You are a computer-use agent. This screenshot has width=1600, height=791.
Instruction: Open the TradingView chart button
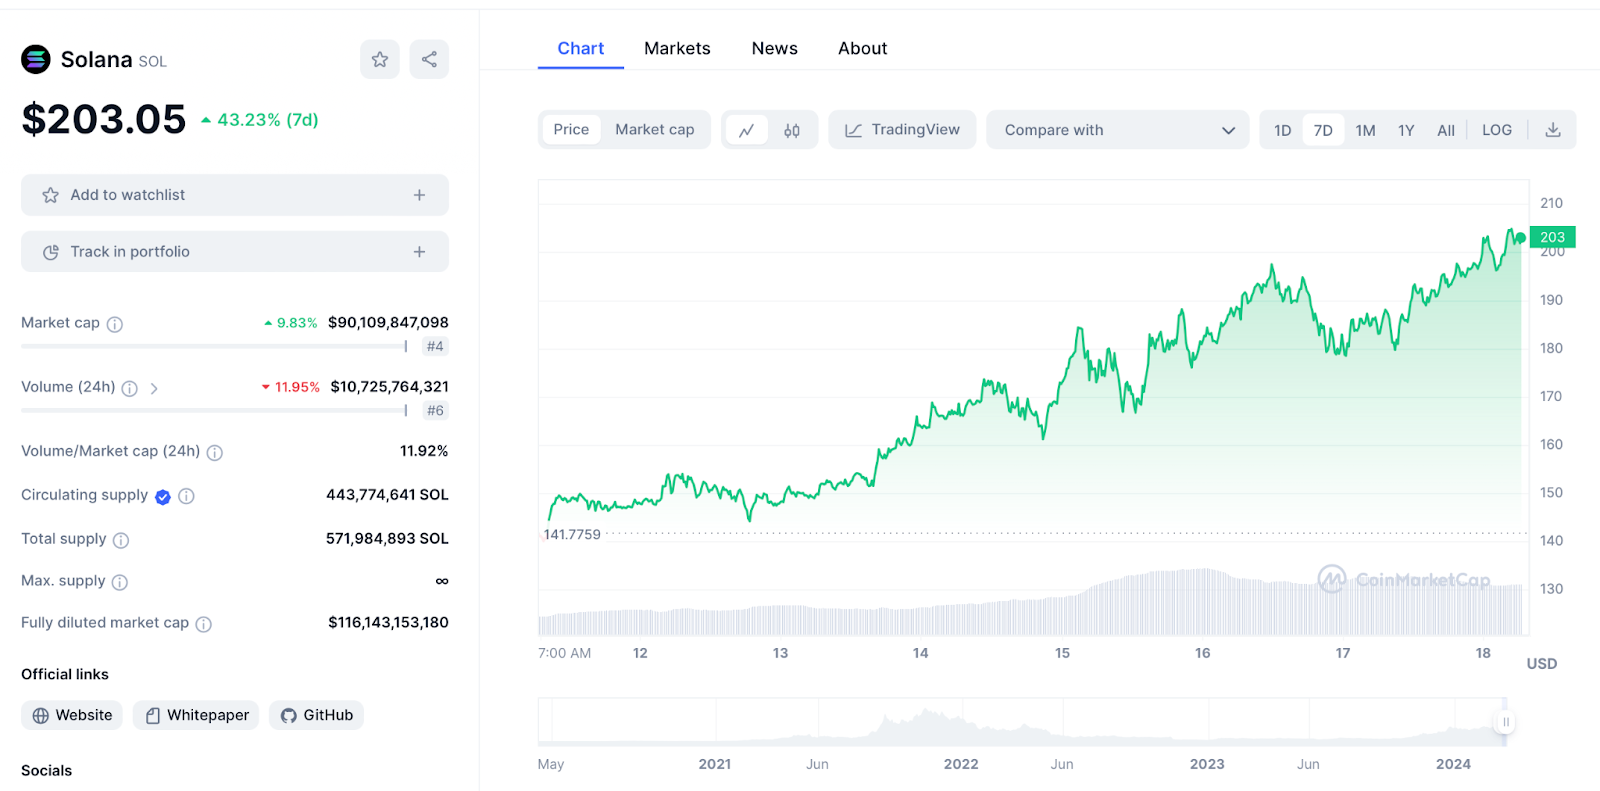(x=902, y=130)
